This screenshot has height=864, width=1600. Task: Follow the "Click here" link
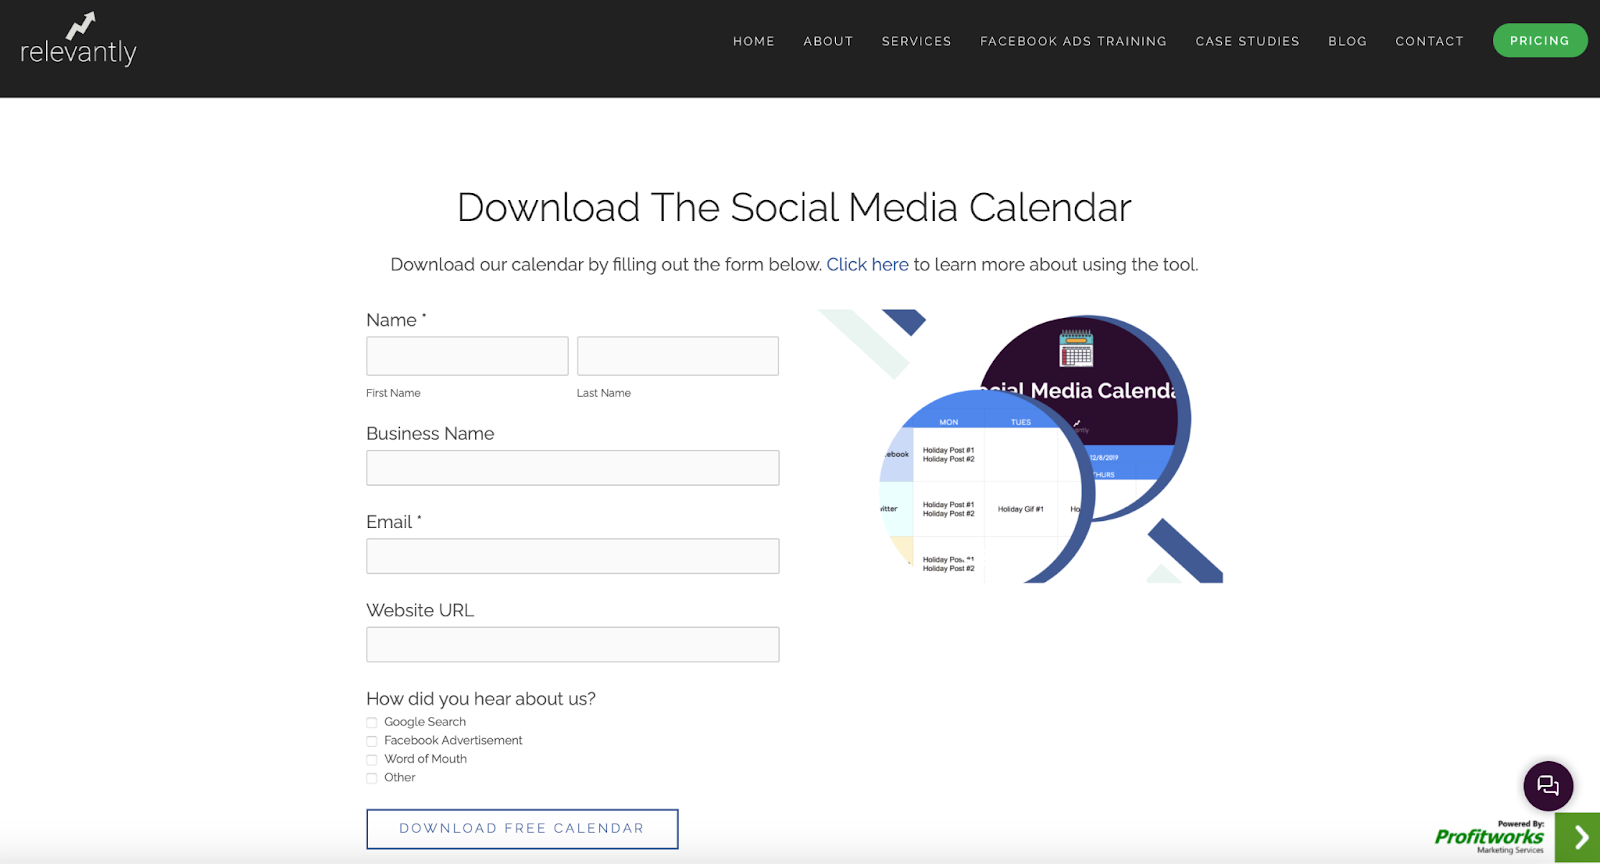pos(867,265)
